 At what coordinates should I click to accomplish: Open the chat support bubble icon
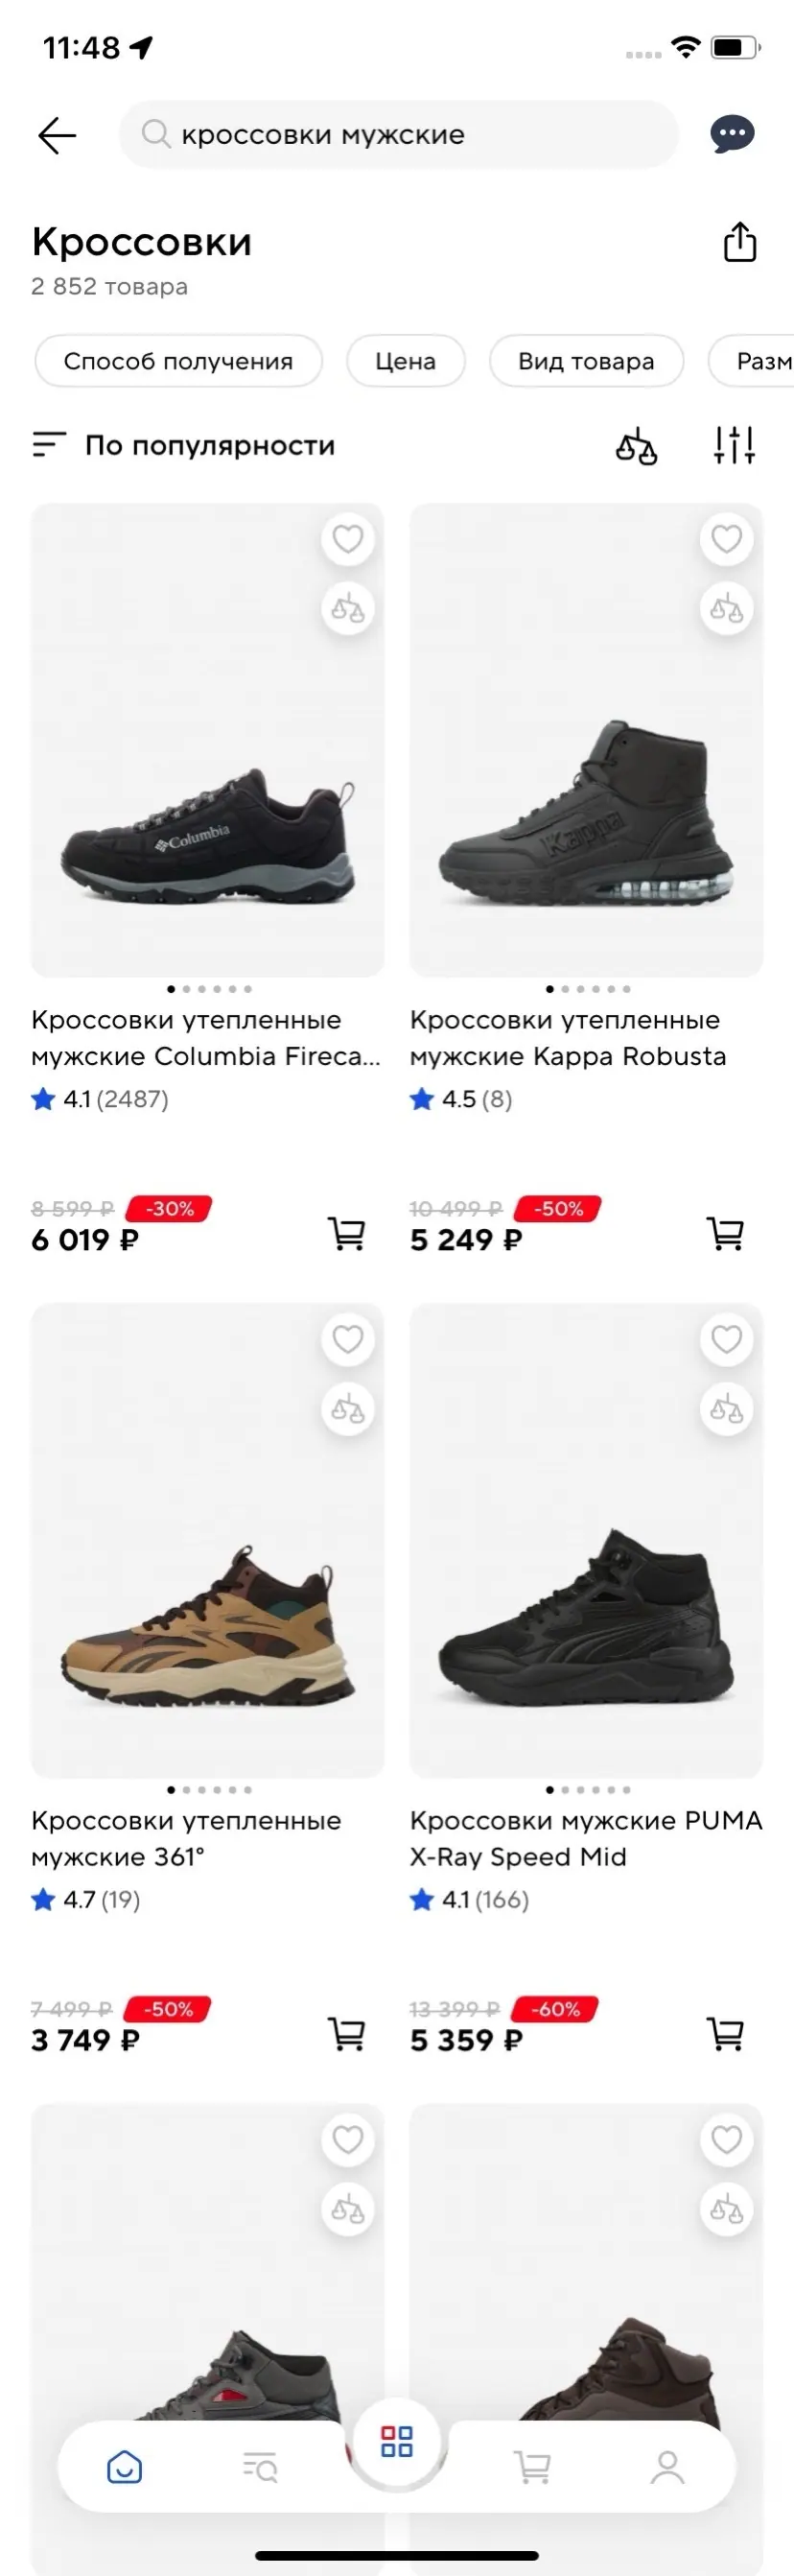[732, 134]
